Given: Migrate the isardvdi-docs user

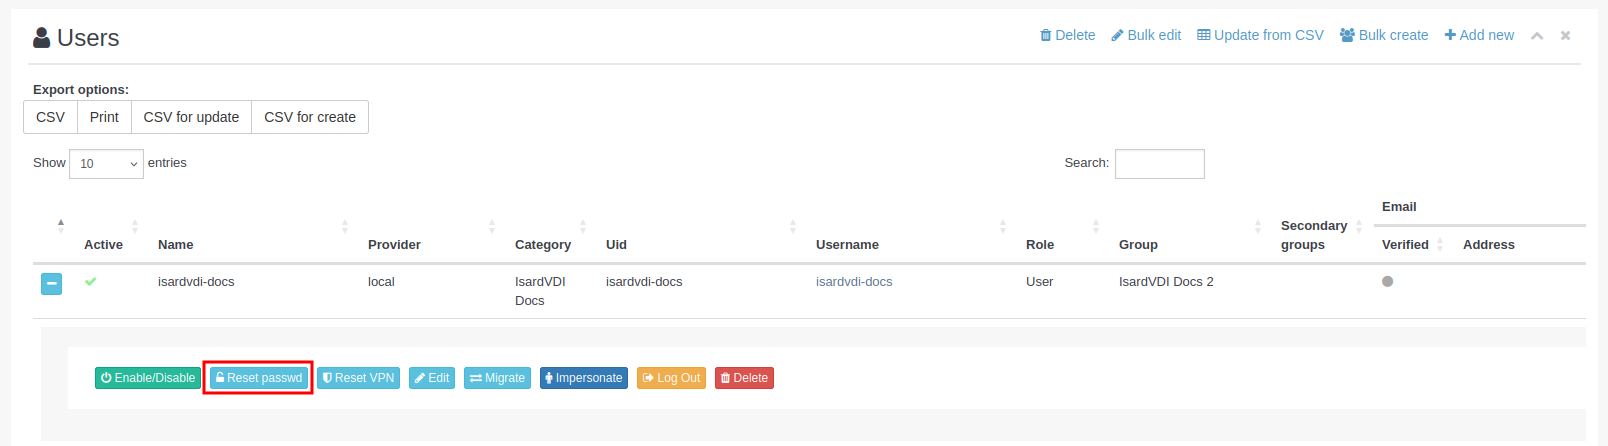Looking at the screenshot, I should click(x=497, y=378).
